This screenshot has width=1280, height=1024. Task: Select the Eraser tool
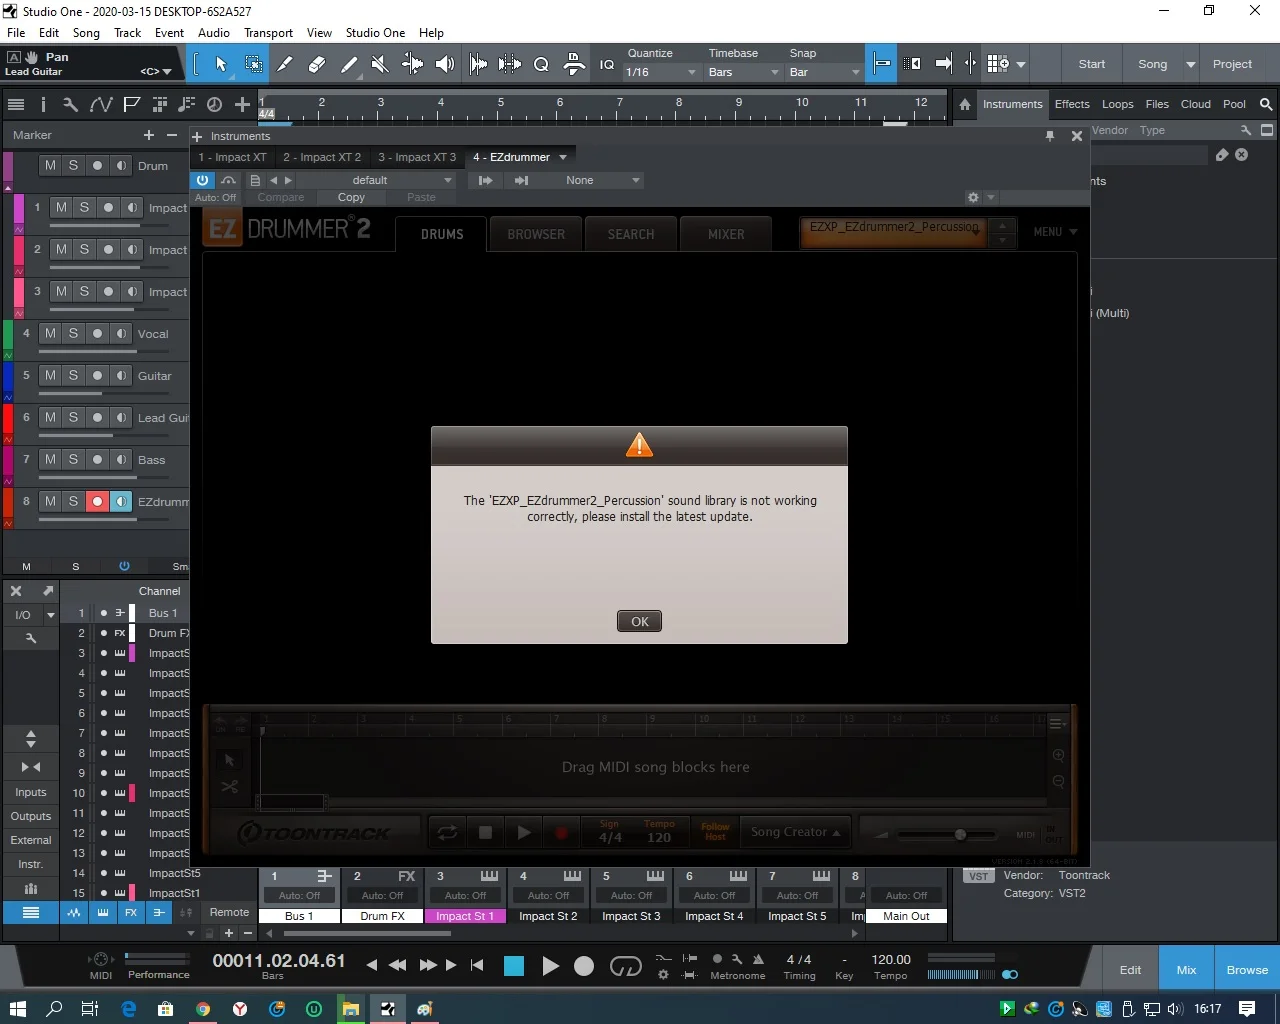(x=317, y=64)
